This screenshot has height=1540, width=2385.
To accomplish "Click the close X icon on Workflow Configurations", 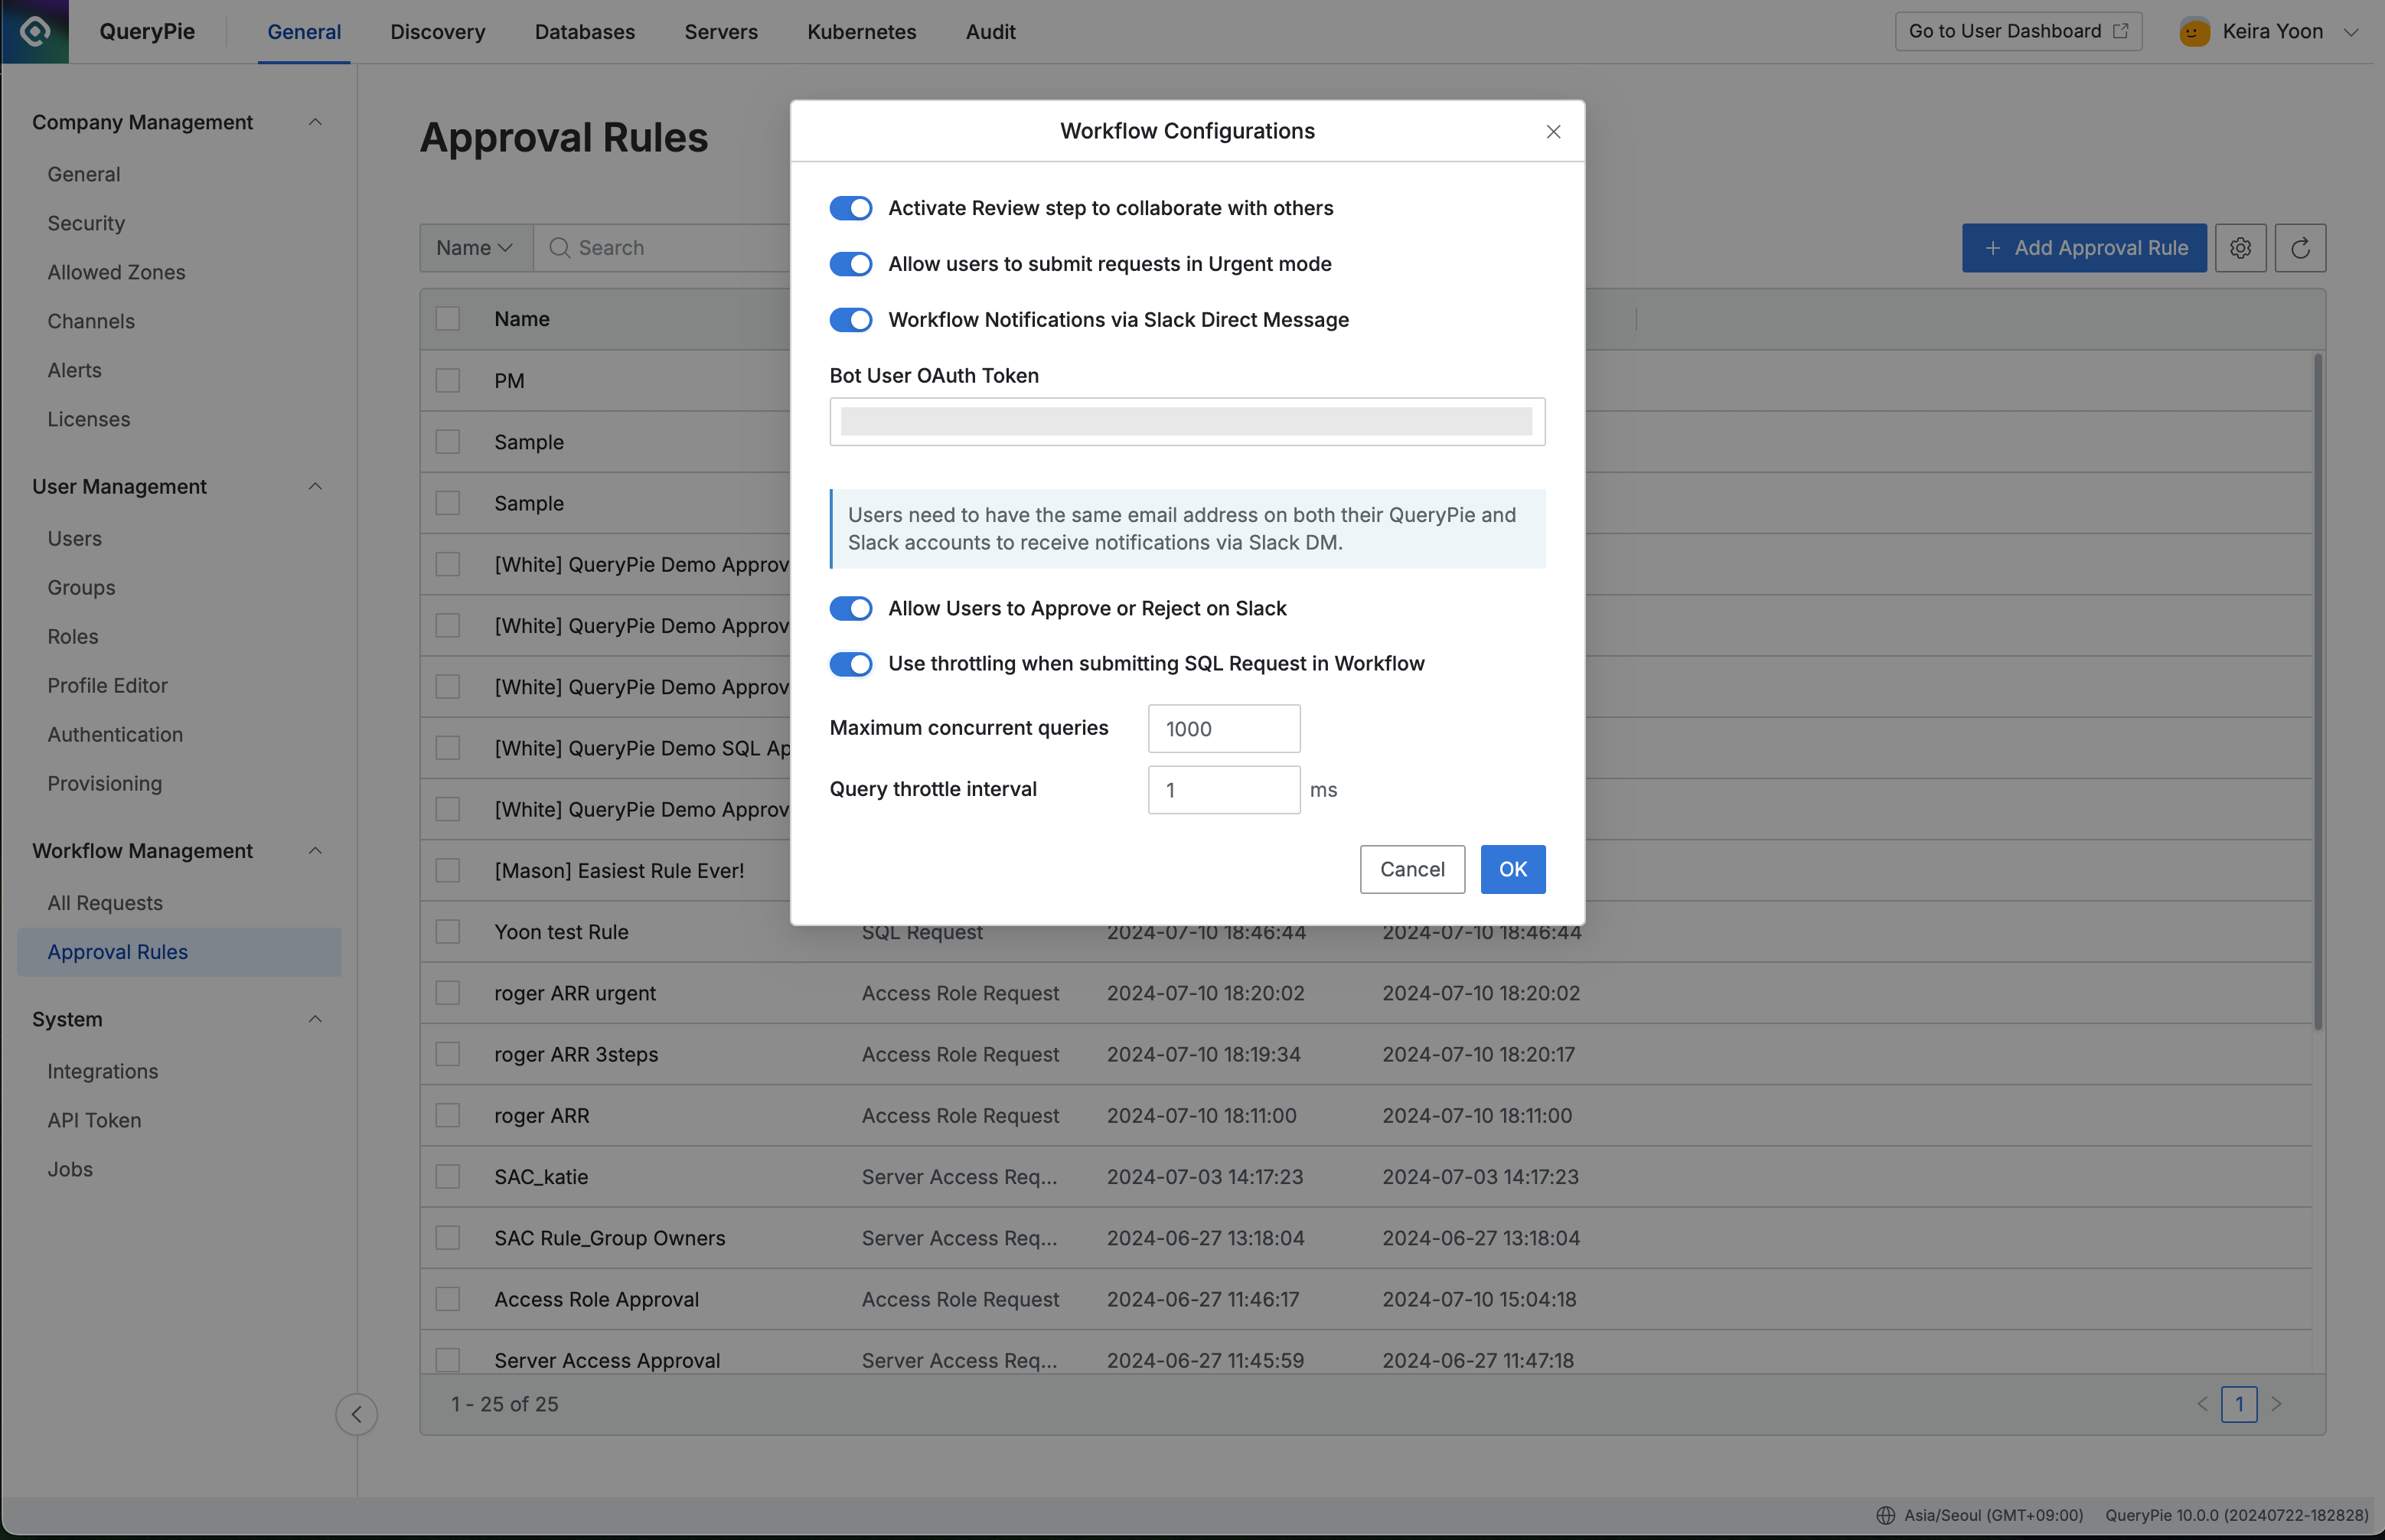I will pyautogui.click(x=1552, y=130).
